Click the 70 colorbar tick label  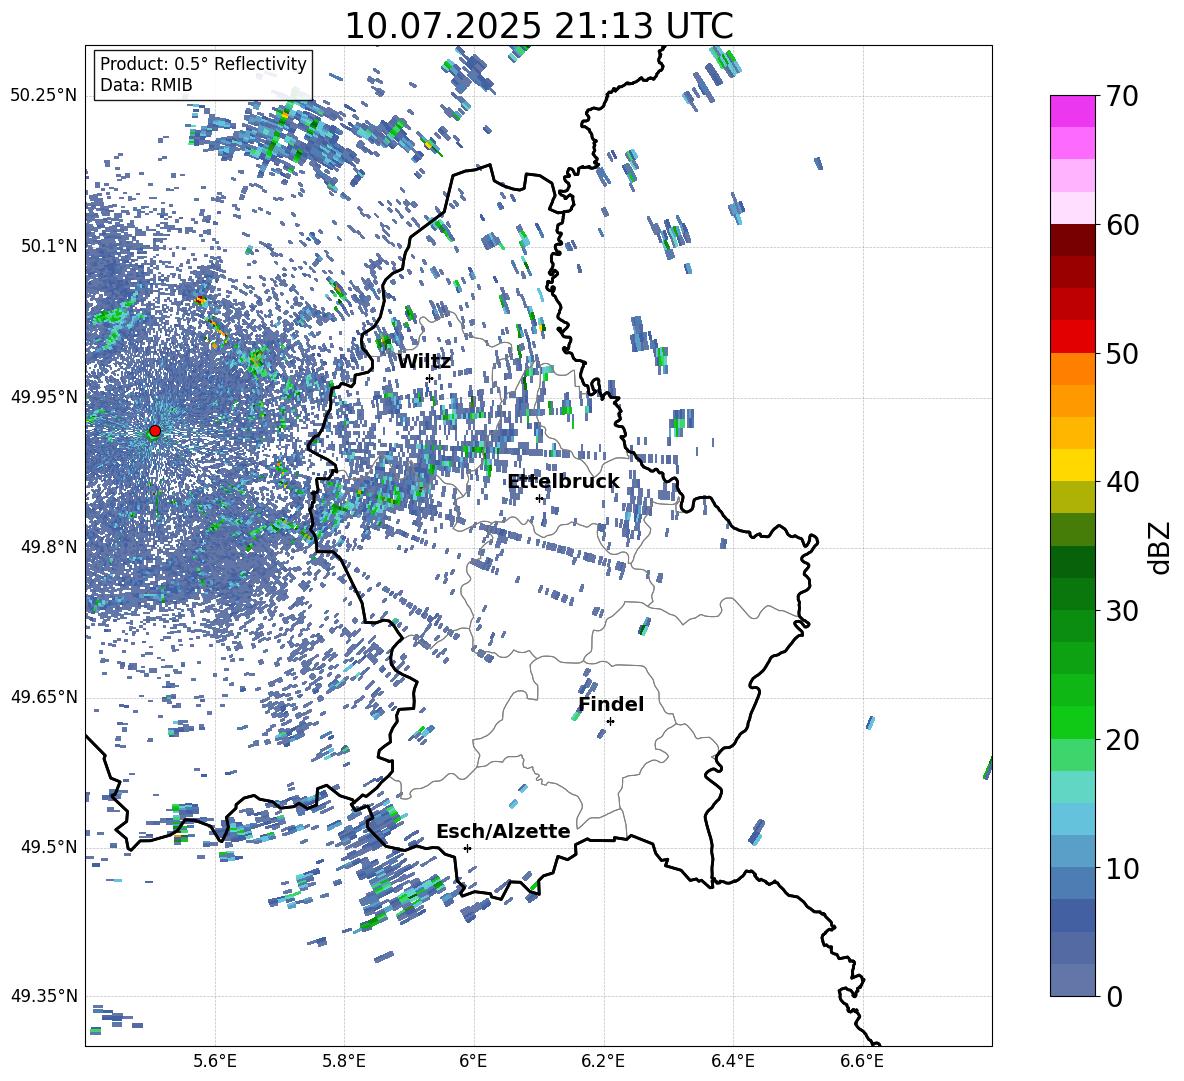1122,96
